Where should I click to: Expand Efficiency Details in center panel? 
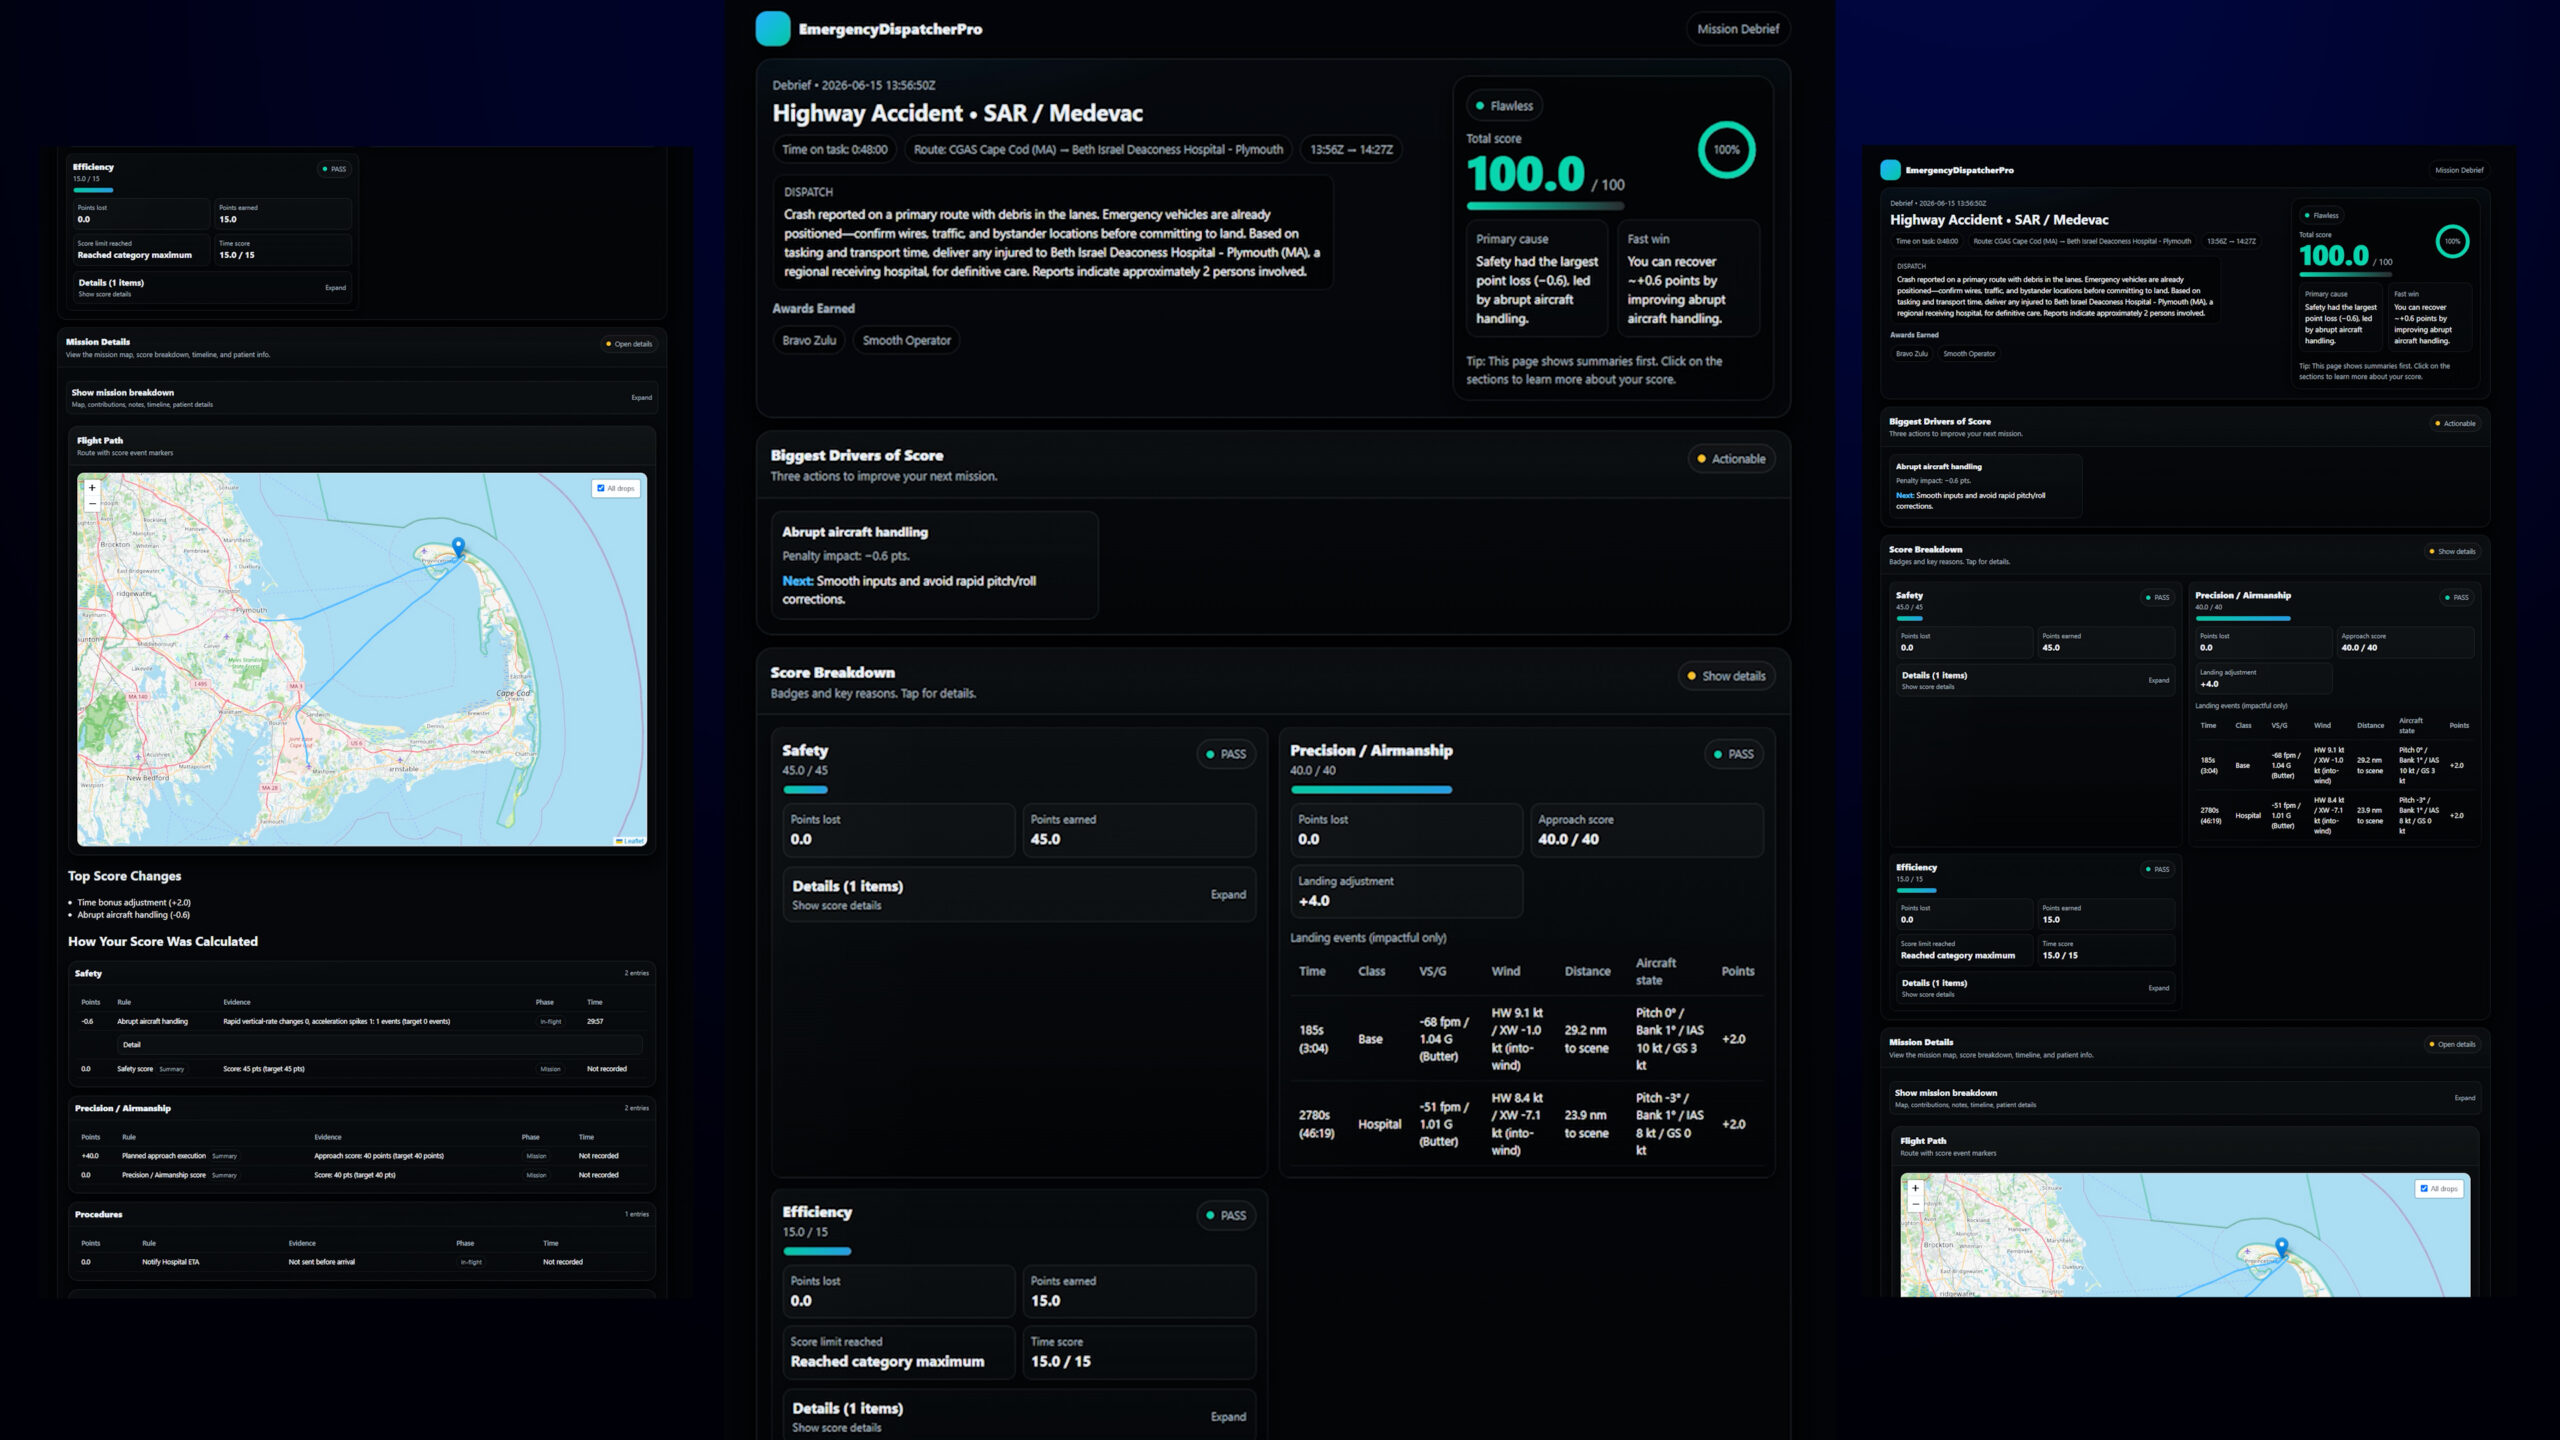click(x=1019, y=1416)
